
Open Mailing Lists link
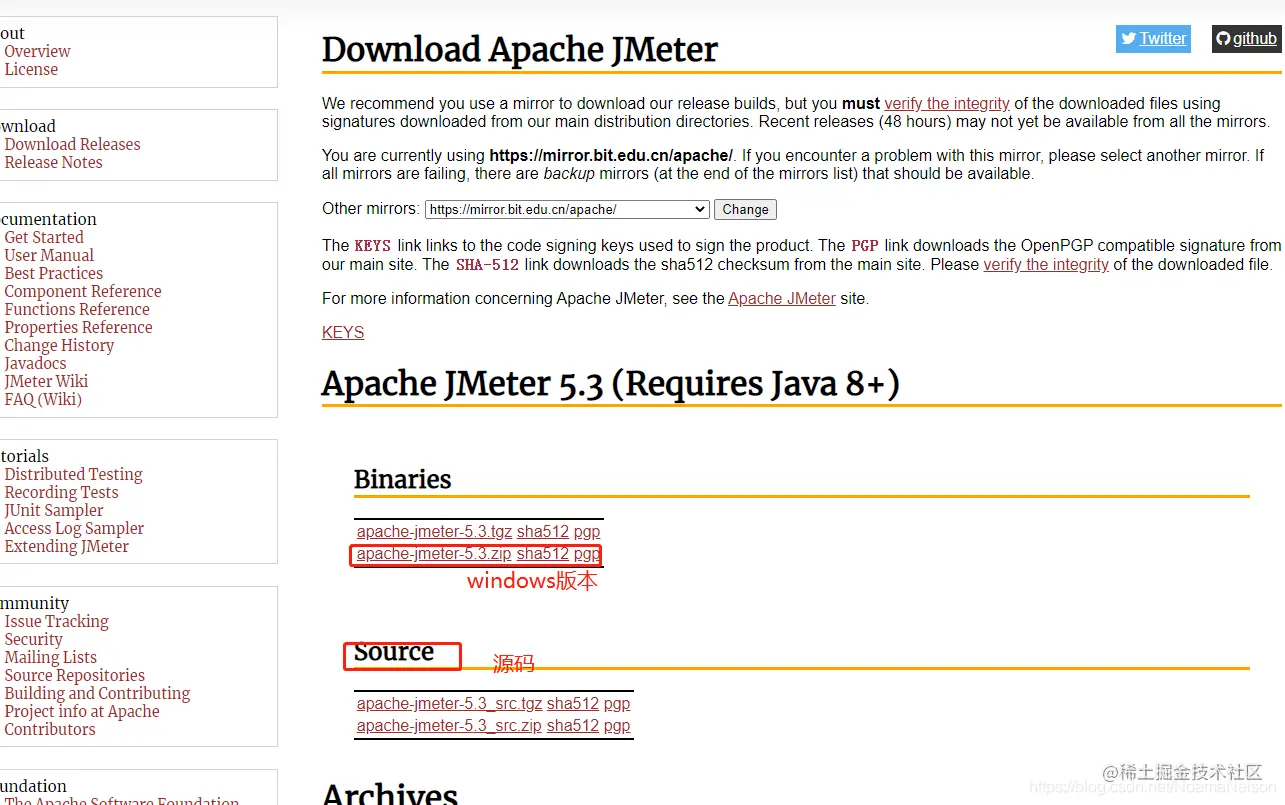pyautogui.click(x=50, y=657)
